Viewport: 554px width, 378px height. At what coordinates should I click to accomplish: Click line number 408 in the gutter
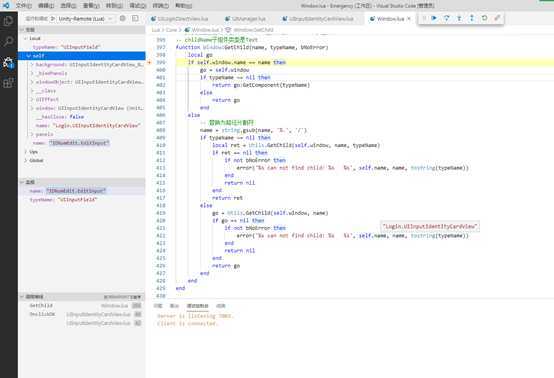[161, 130]
